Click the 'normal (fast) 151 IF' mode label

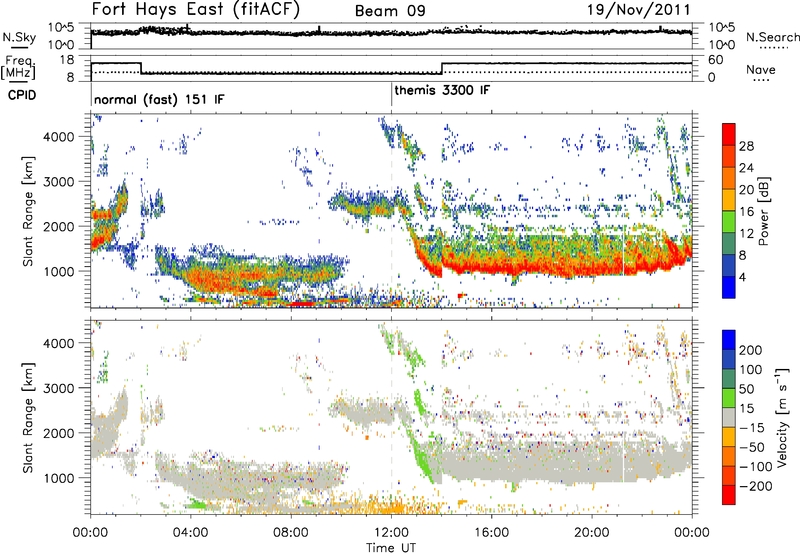coord(159,99)
